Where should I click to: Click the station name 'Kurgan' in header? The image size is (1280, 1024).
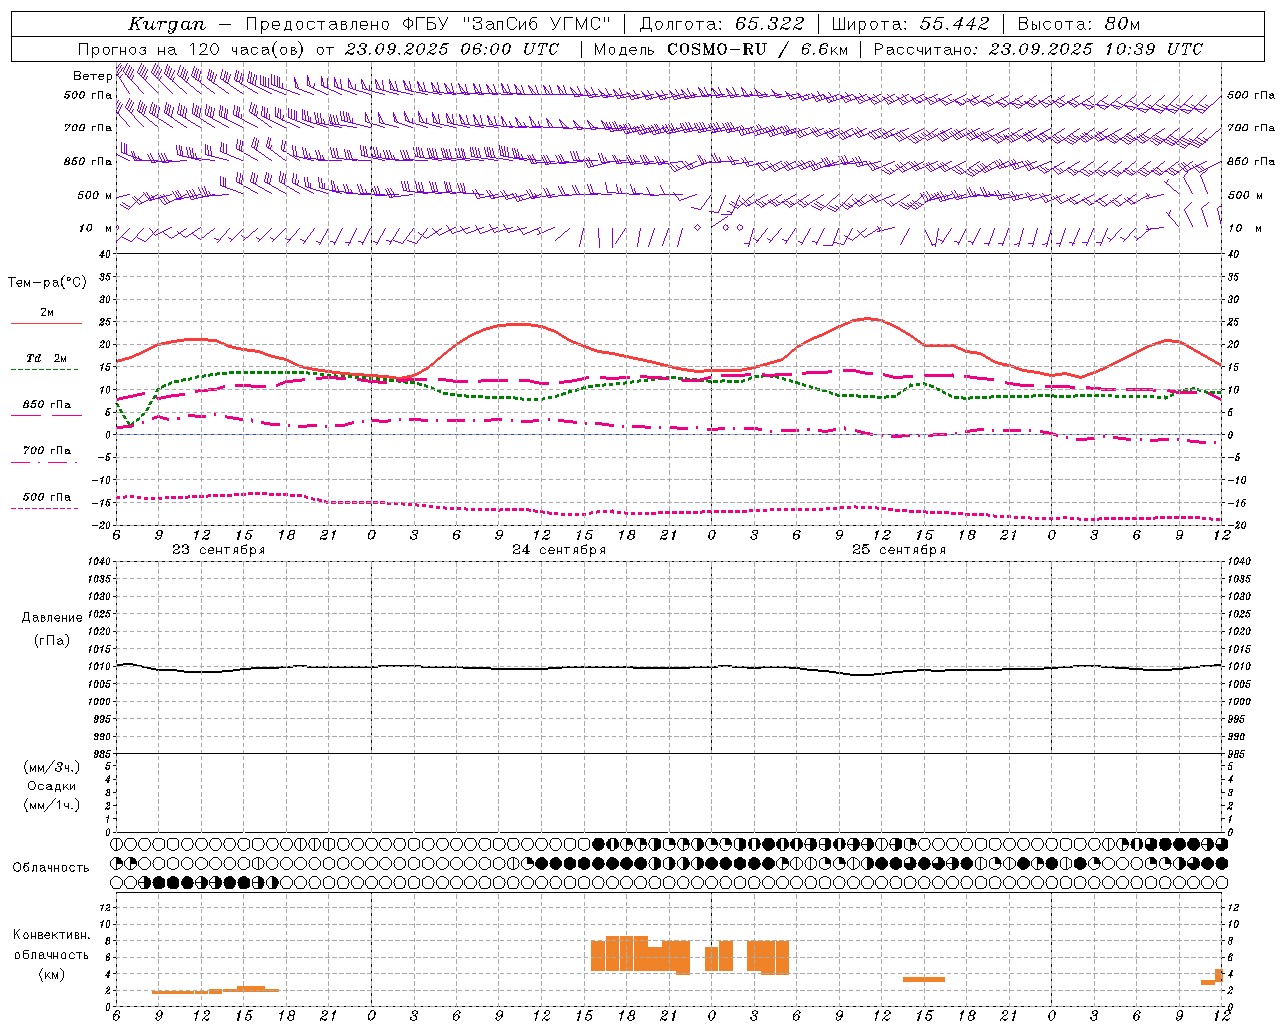coord(167,24)
